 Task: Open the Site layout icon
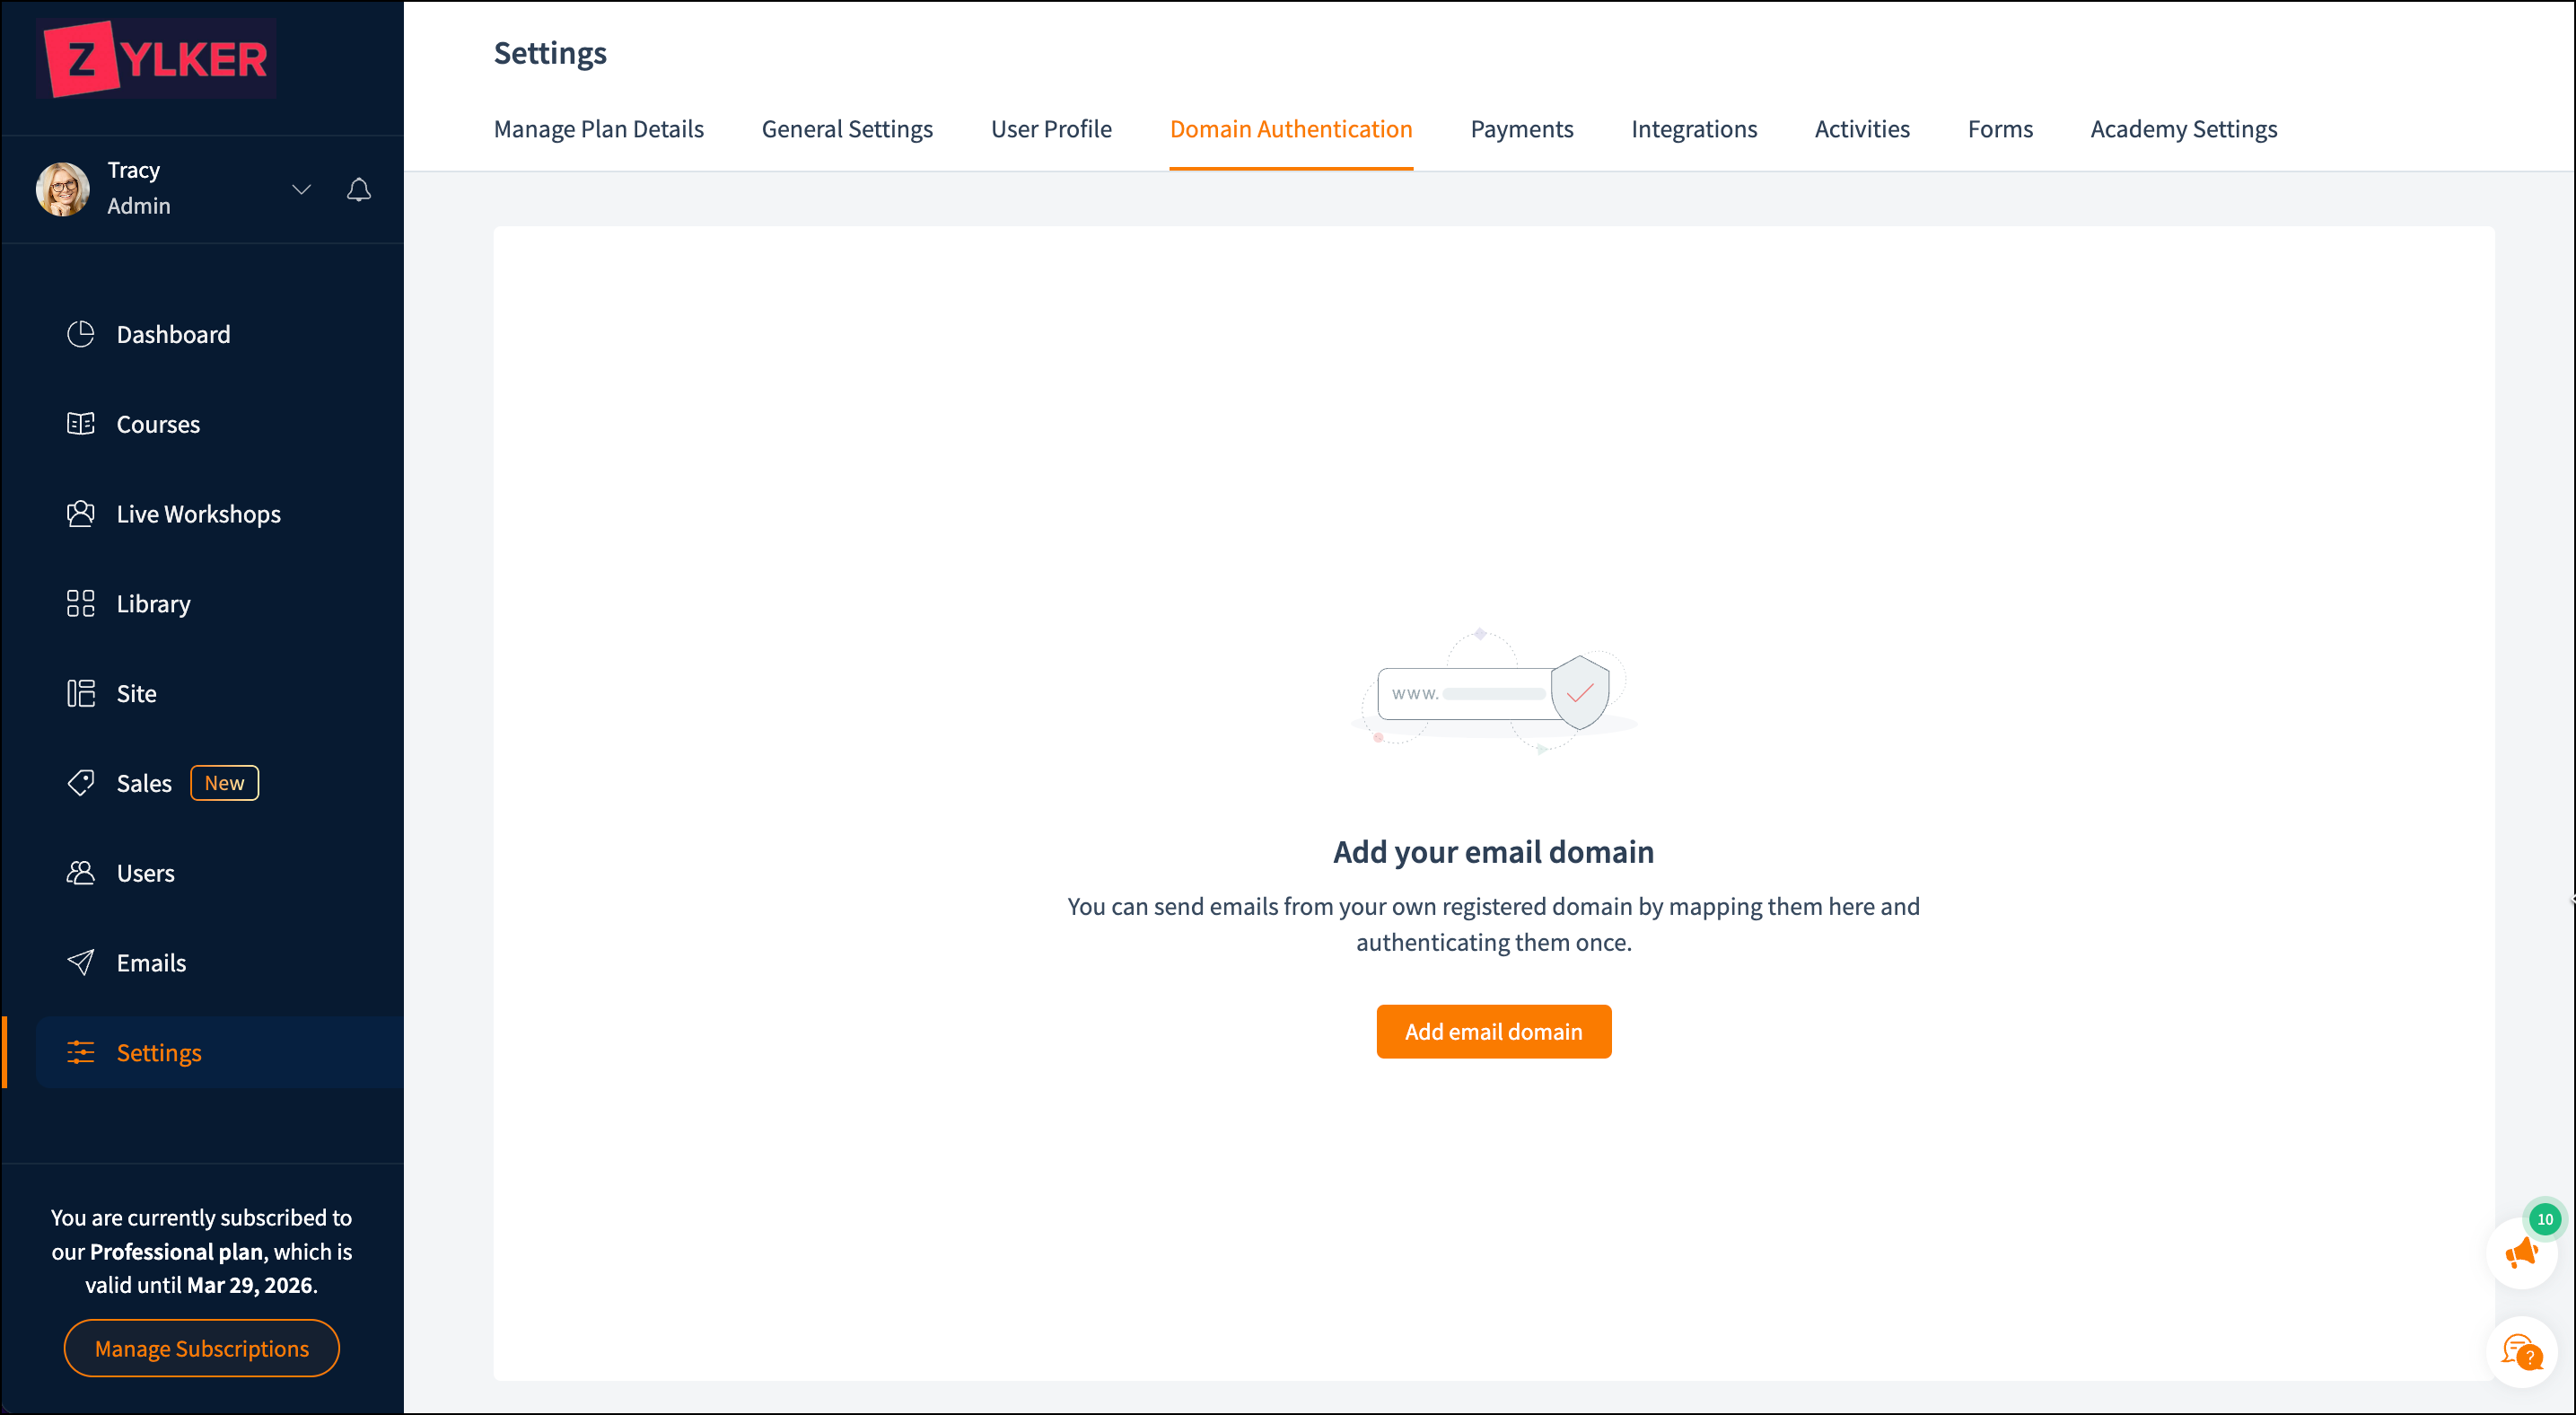(x=81, y=693)
